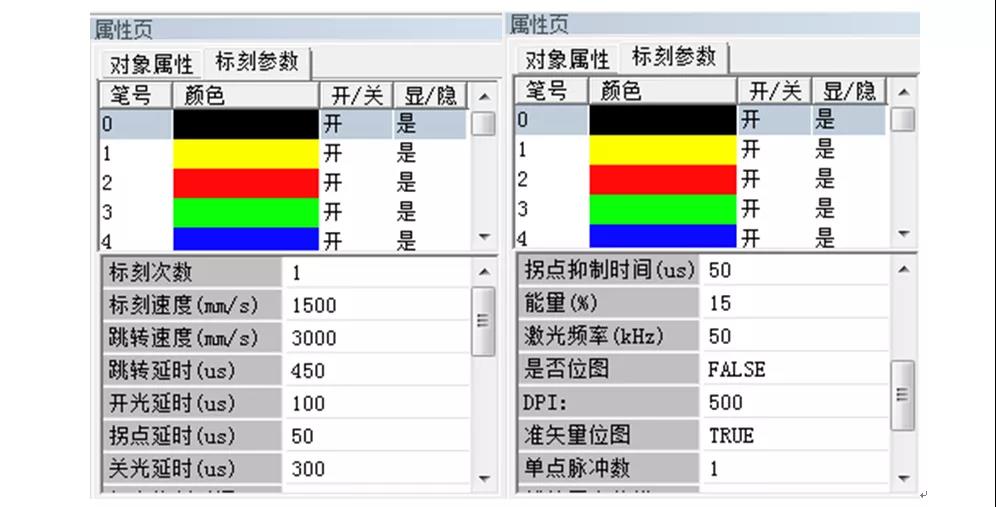
Task: Click 笔号 column header in right panel
Action: coord(551,91)
